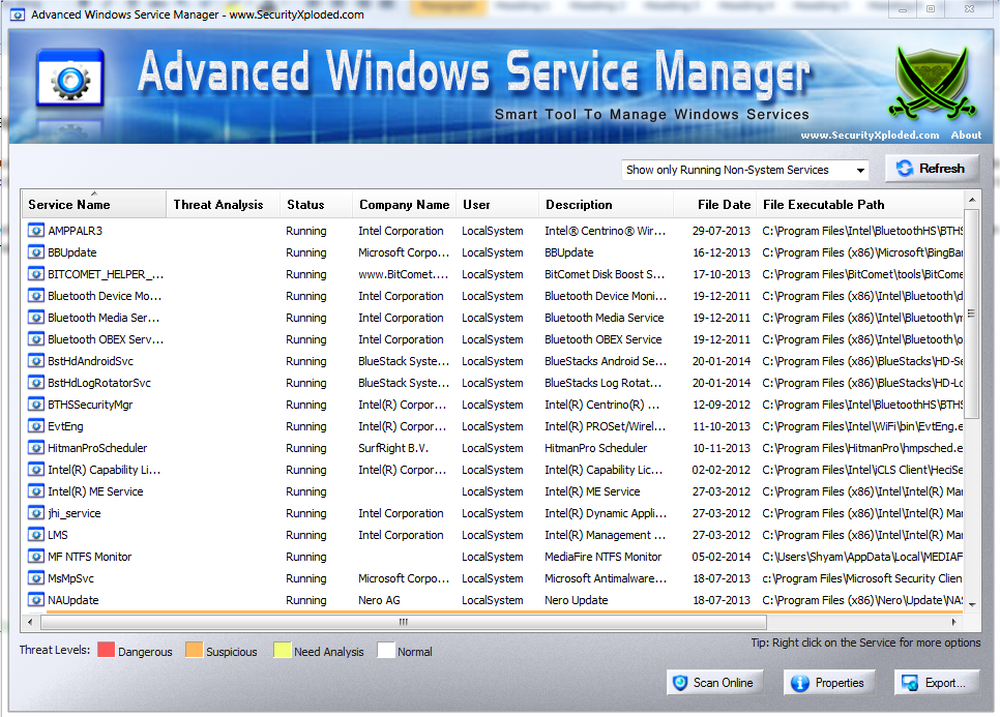Click the gear application logo in banner
1000x717 pixels.
coord(70,78)
